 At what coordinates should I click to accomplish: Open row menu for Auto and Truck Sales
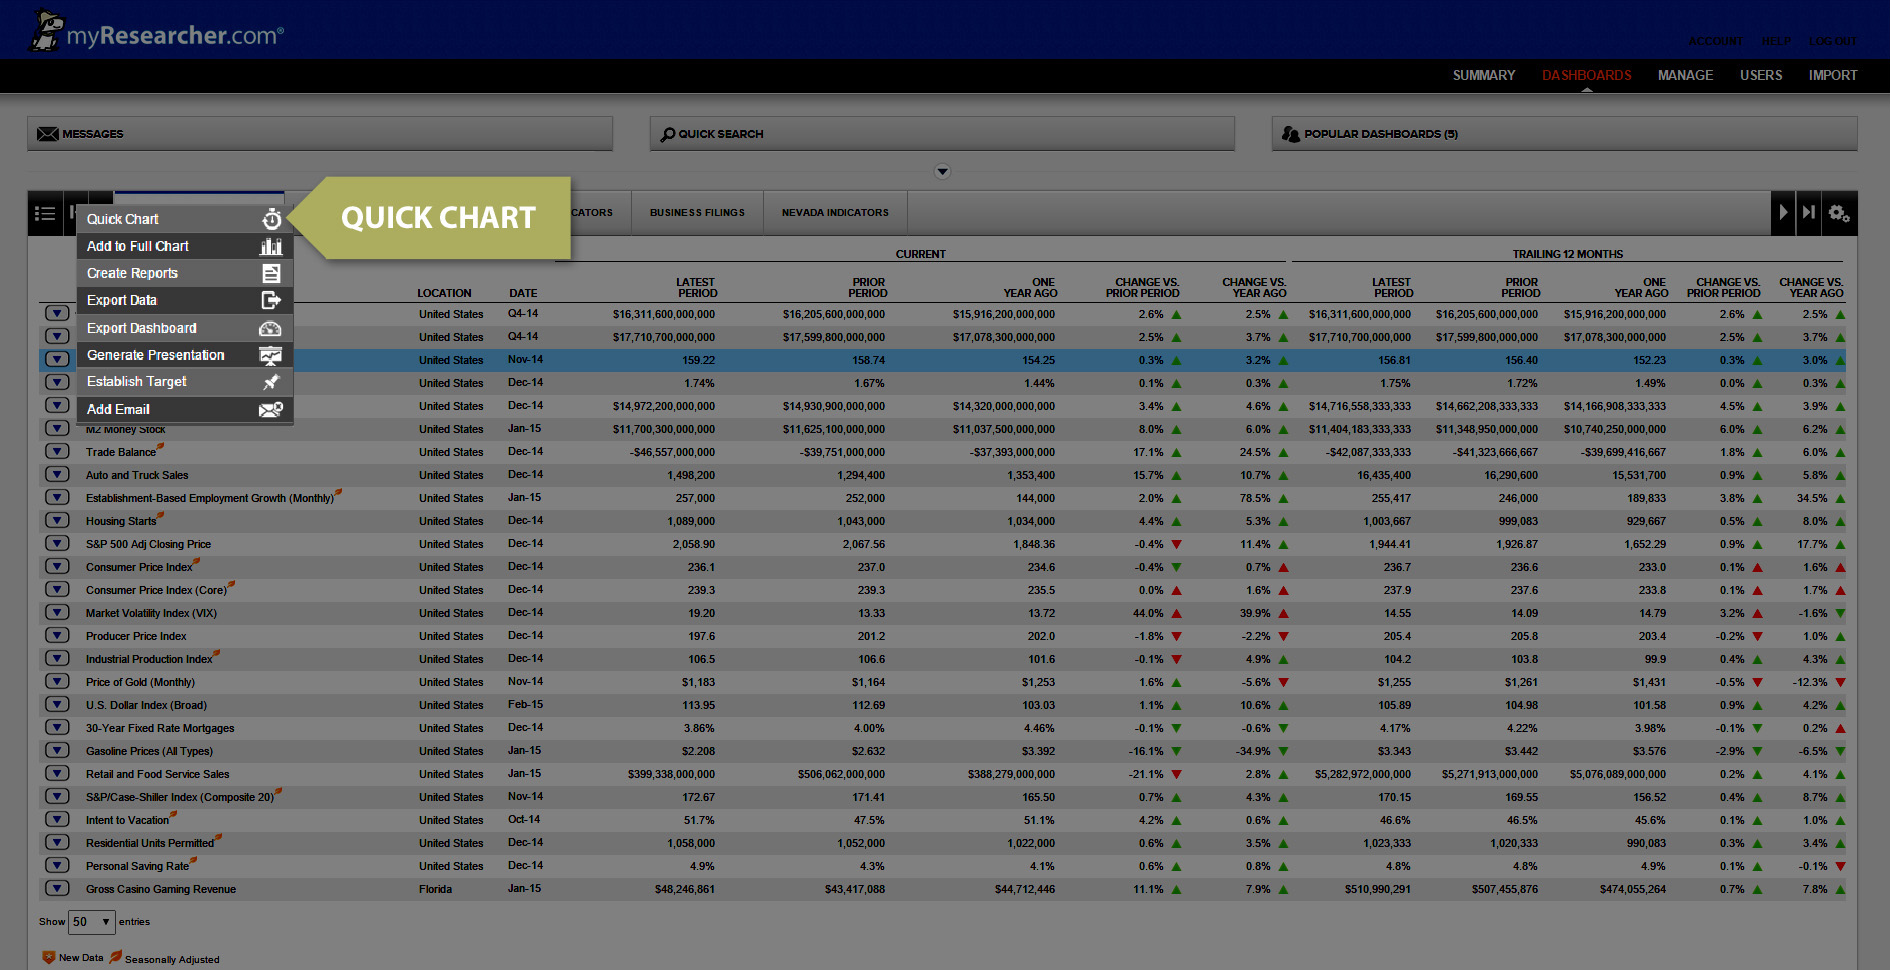57,475
